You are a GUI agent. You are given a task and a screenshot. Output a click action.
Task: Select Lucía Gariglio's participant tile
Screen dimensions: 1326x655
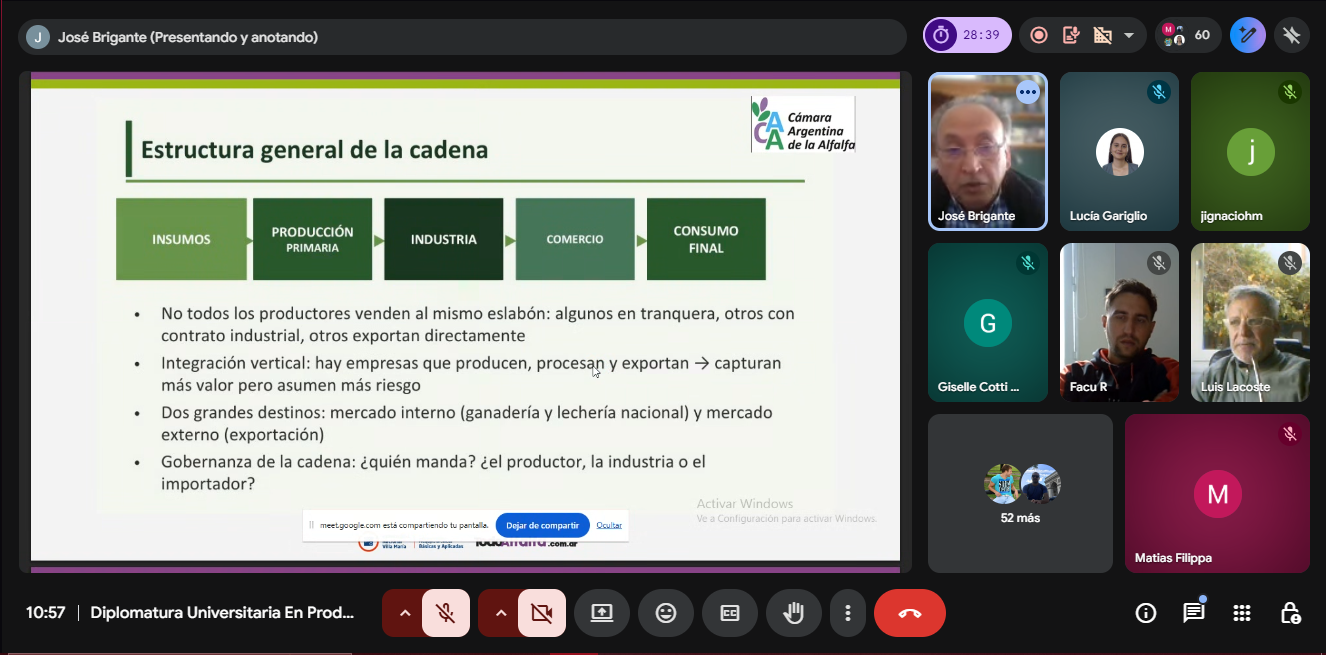1119,151
